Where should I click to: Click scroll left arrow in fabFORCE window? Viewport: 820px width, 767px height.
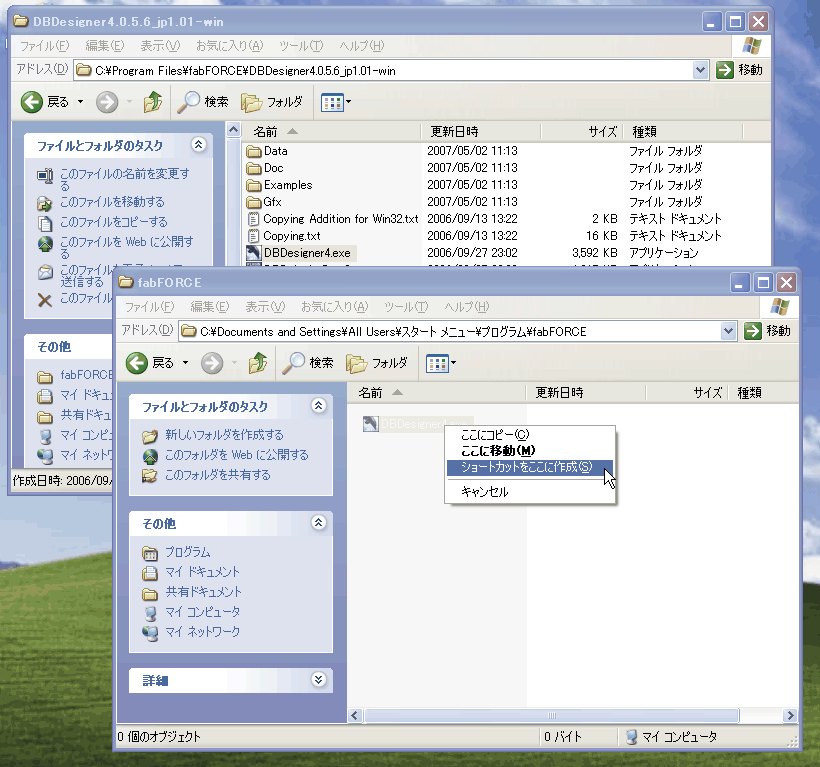point(355,715)
